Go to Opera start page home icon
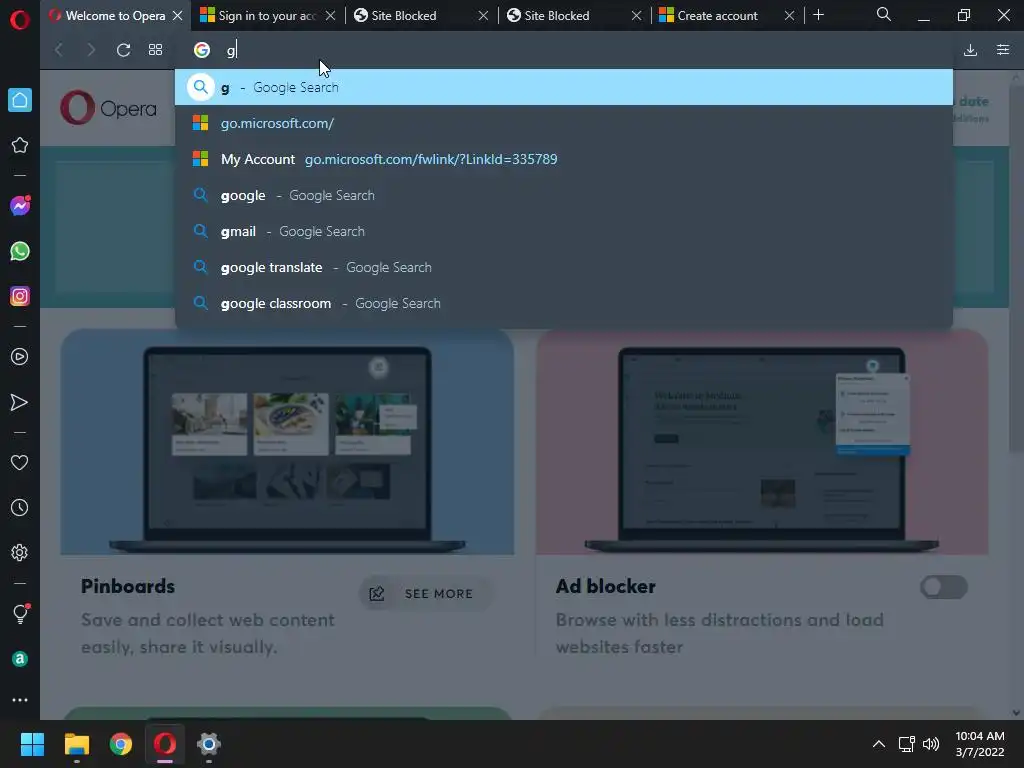This screenshot has height=768, width=1024. (x=20, y=100)
